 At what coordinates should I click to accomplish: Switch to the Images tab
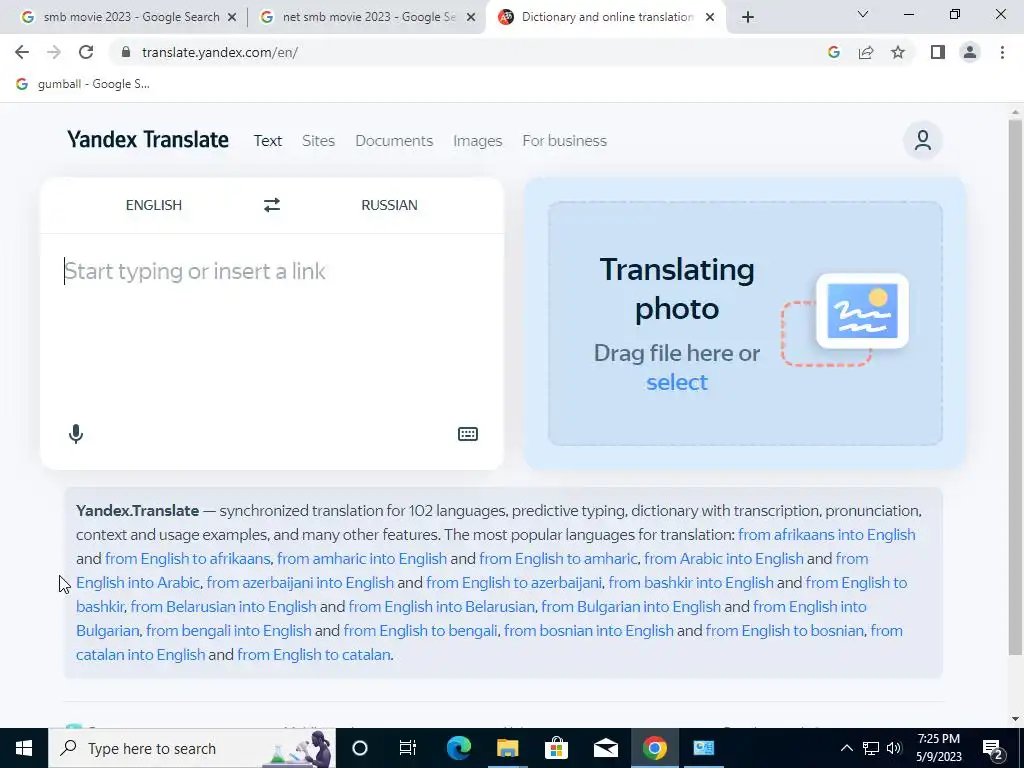[x=477, y=140]
